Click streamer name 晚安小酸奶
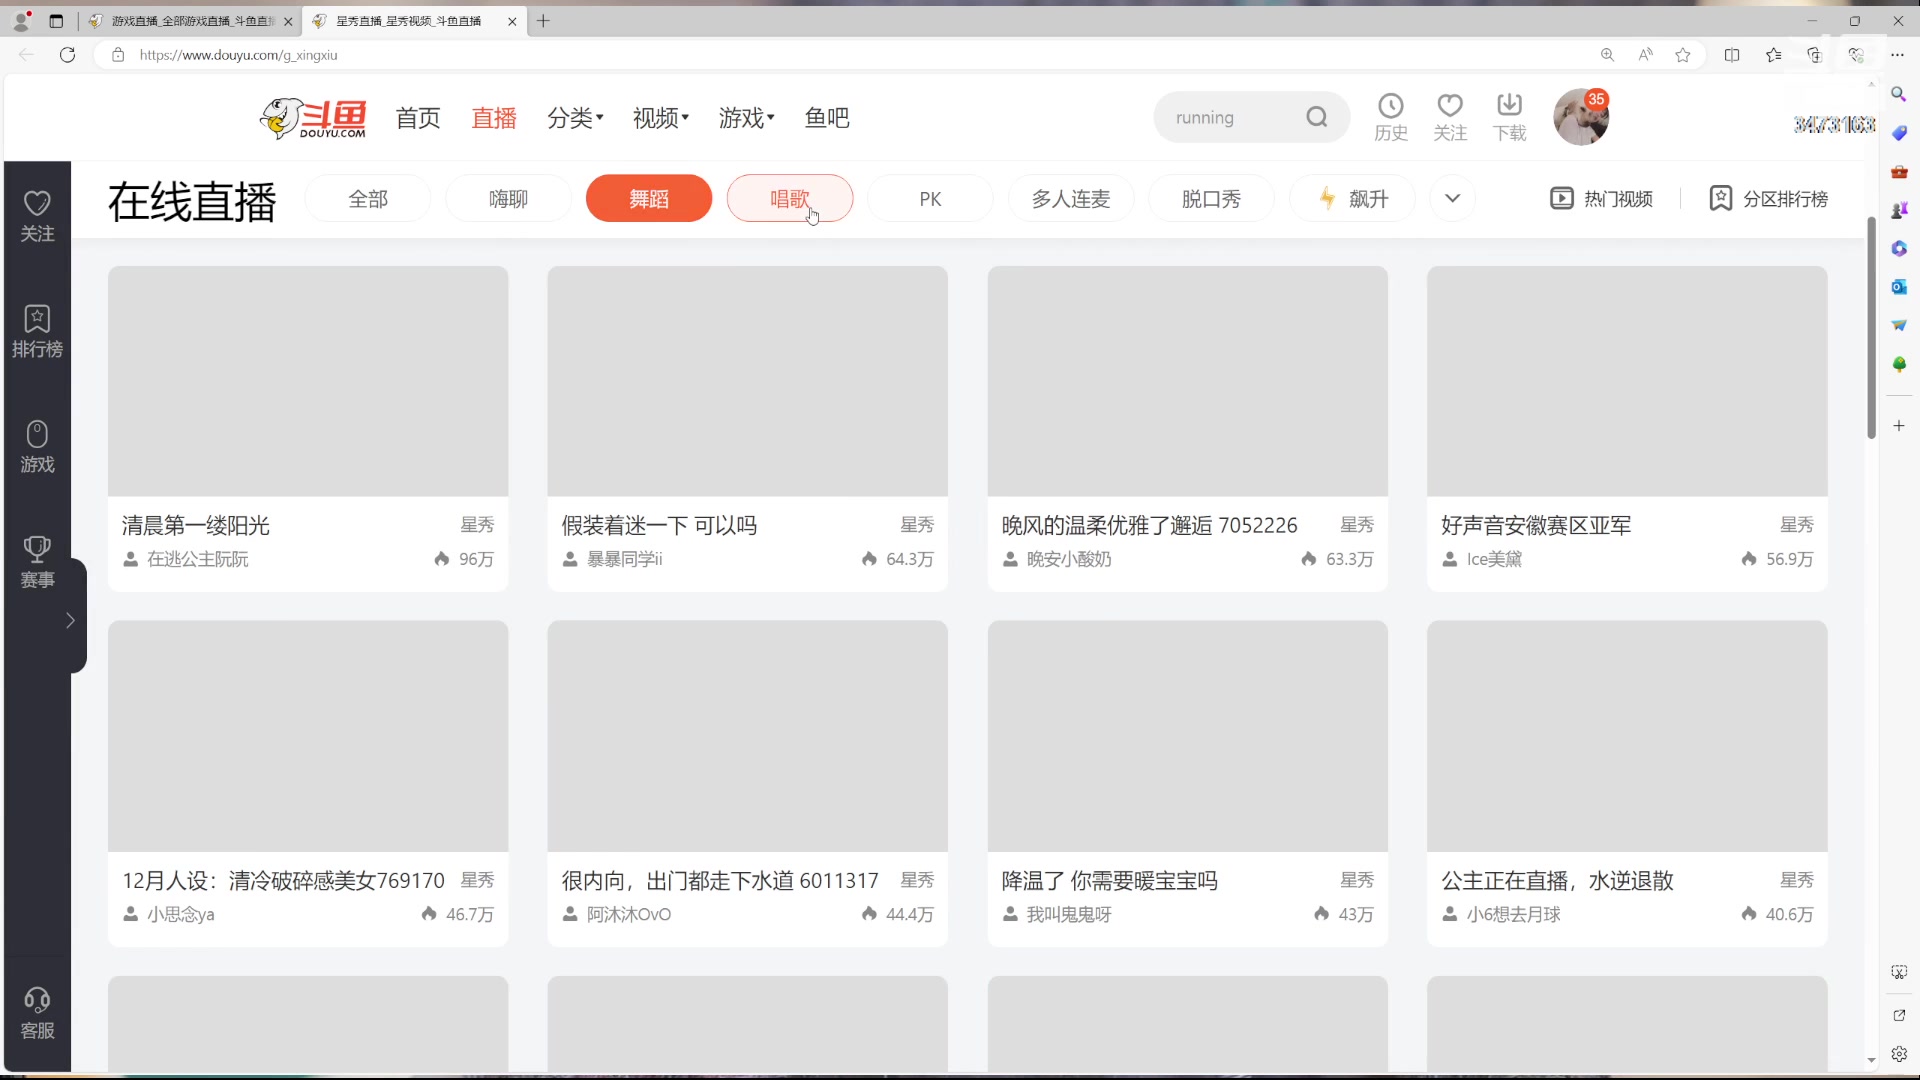This screenshot has height=1080, width=1920. coord(1069,559)
